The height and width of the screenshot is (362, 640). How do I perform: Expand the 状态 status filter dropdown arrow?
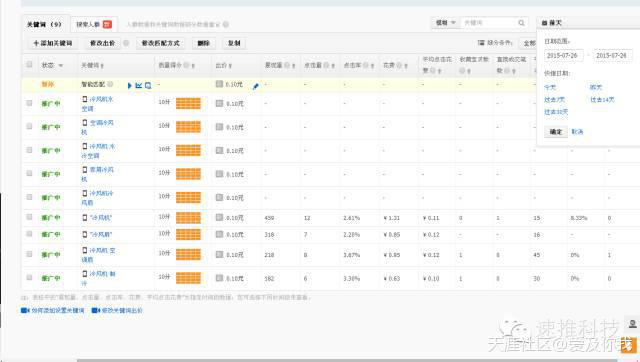pyautogui.click(x=61, y=66)
